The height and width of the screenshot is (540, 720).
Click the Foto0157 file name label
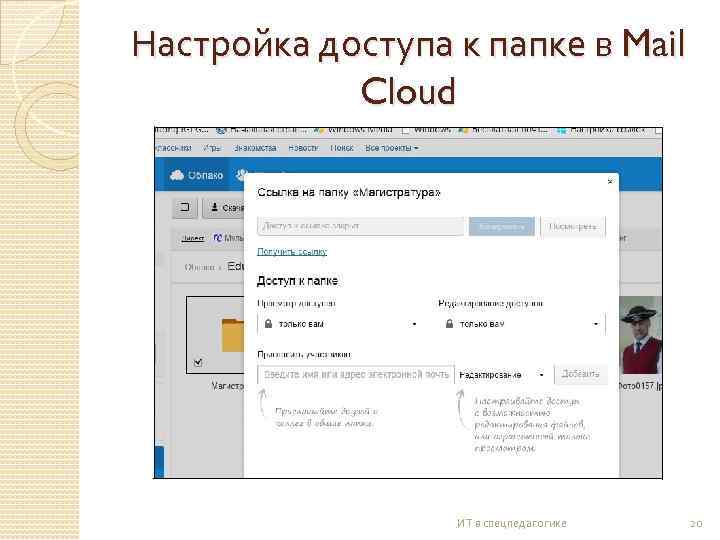pyautogui.click(x=640, y=386)
